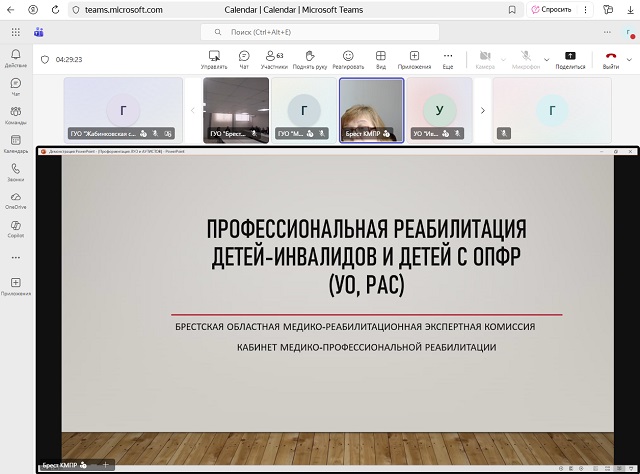Unmute the Microphone
Image resolution: width=640 pixels, height=474 pixels.
526,60
